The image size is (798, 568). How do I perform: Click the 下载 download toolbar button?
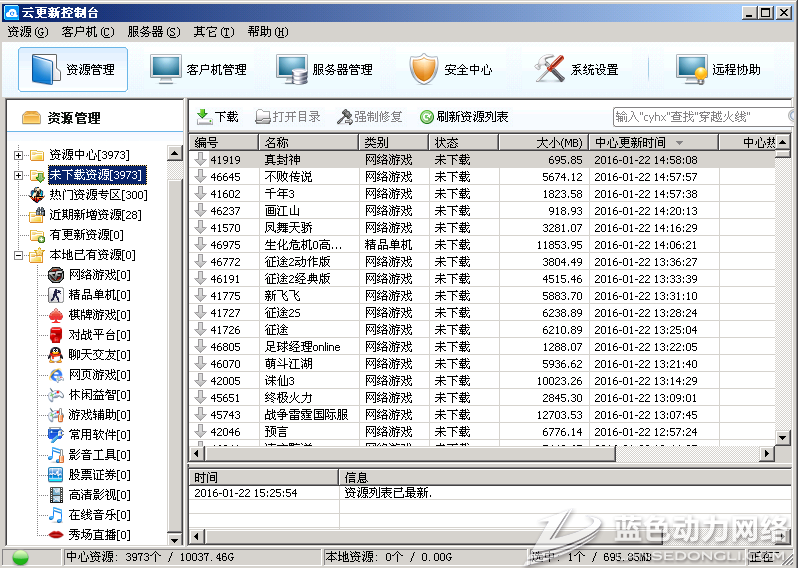pyautogui.click(x=217, y=117)
